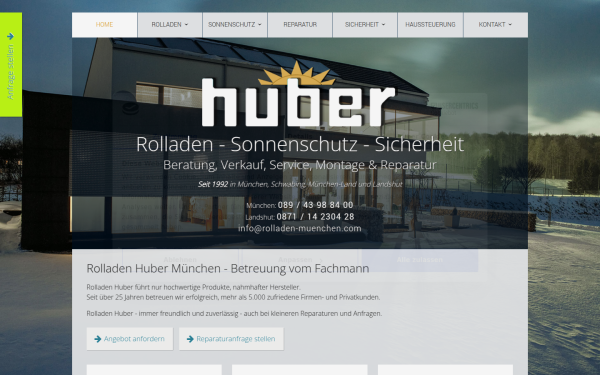Viewport: 600px width, 375px height.
Task: Click text Rolladen Huber führt nur hochwertige Produkte
Action: [x=193, y=287]
